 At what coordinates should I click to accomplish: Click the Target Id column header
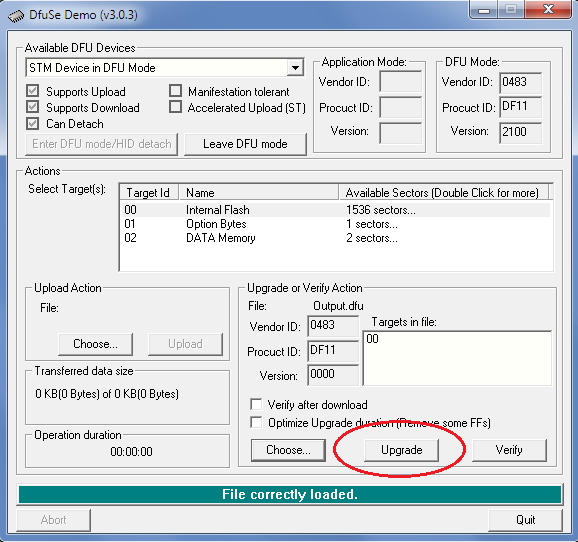[x=149, y=192]
